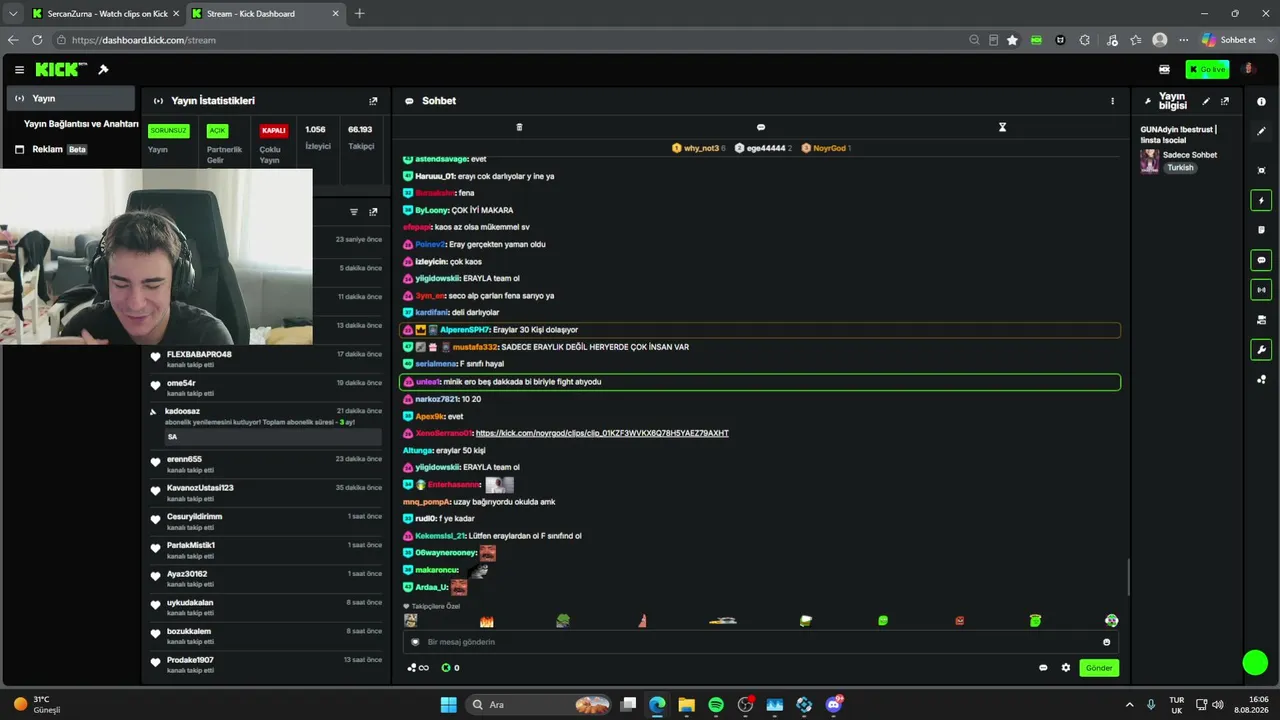This screenshot has height=720, width=1280.
Task: Open the profile avatar menu
Action: 1248,69
